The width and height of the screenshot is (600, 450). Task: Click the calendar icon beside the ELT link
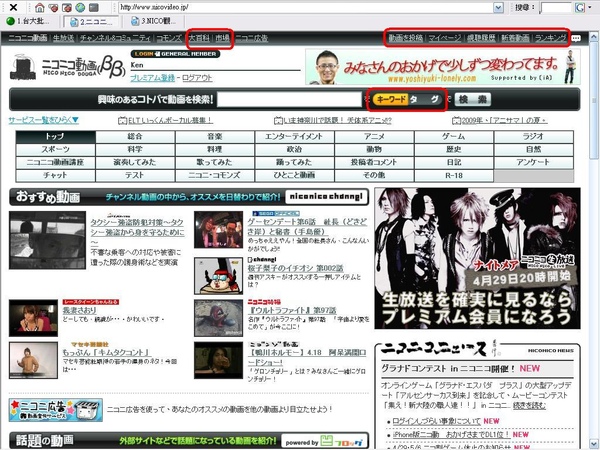click(122, 121)
